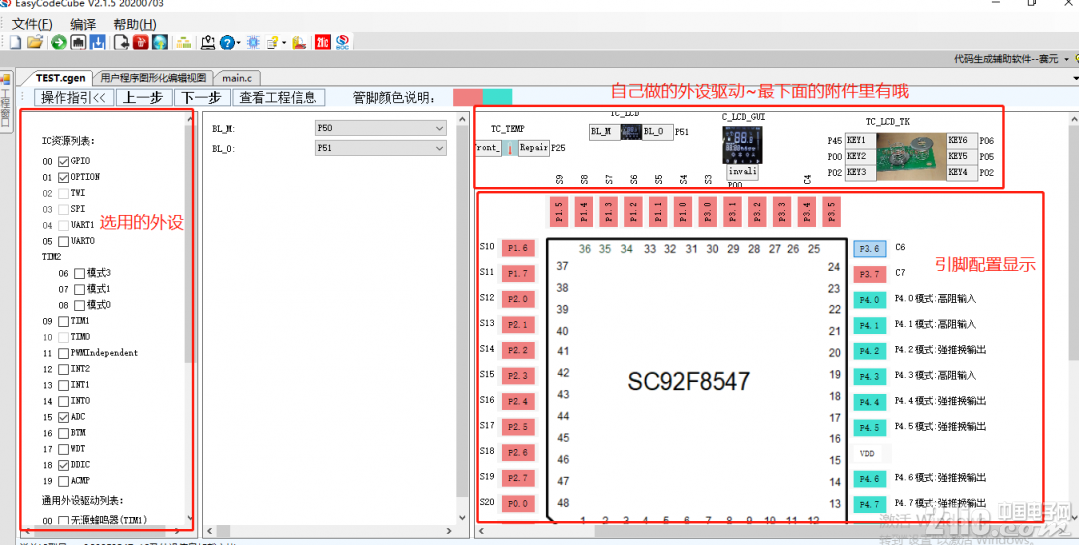This screenshot has width=1079, height=545.
Task: Click the KEY1 touch key button
Action: click(860, 140)
